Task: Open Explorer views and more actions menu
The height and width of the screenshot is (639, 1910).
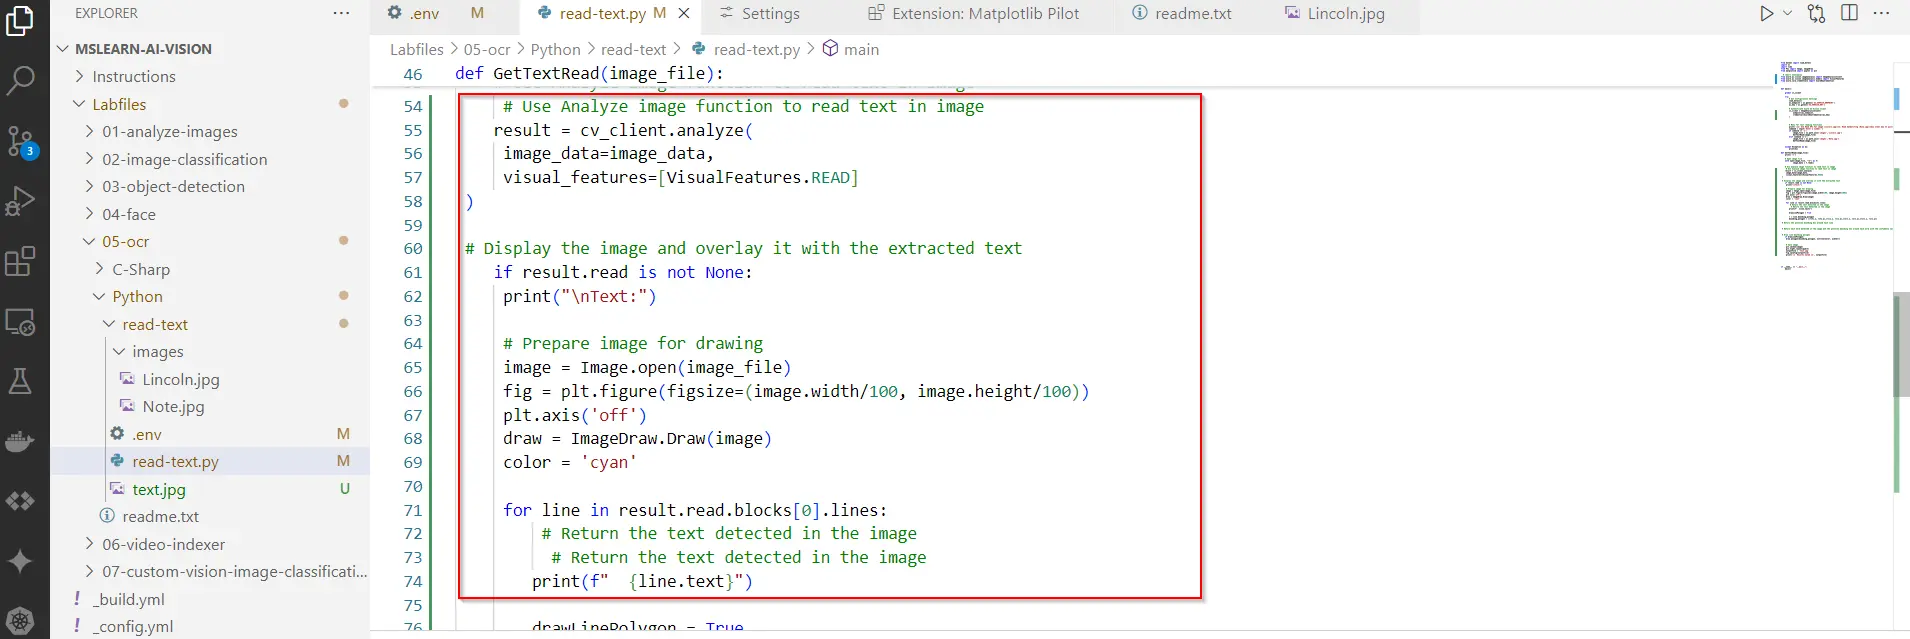Action: (x=341, y=13)
